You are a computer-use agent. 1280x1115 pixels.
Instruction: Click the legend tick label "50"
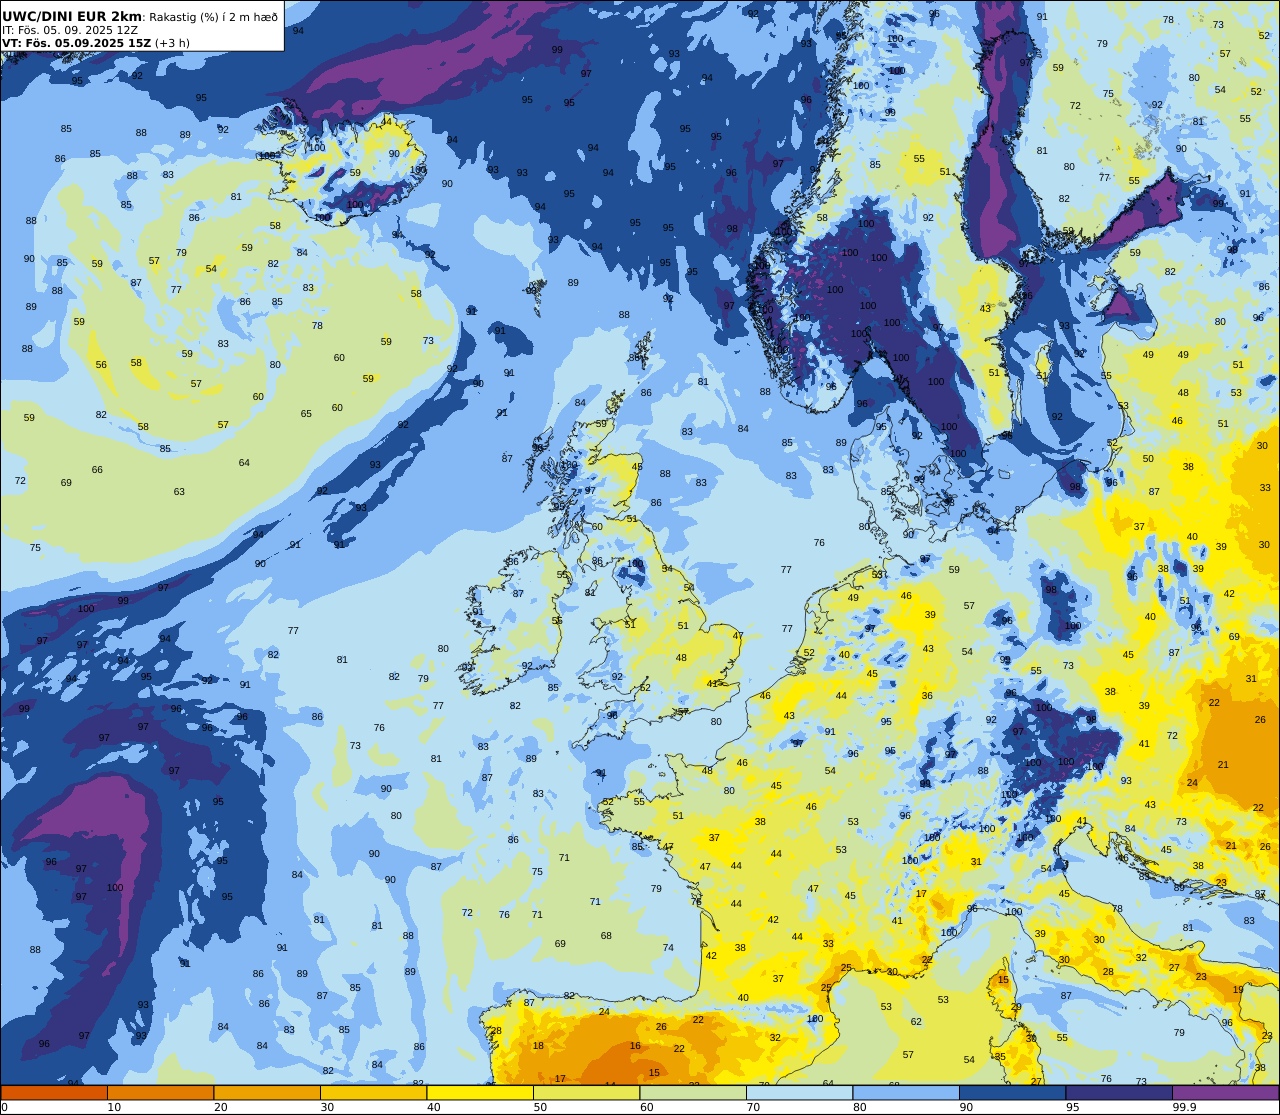click(x=540, y=1107)
